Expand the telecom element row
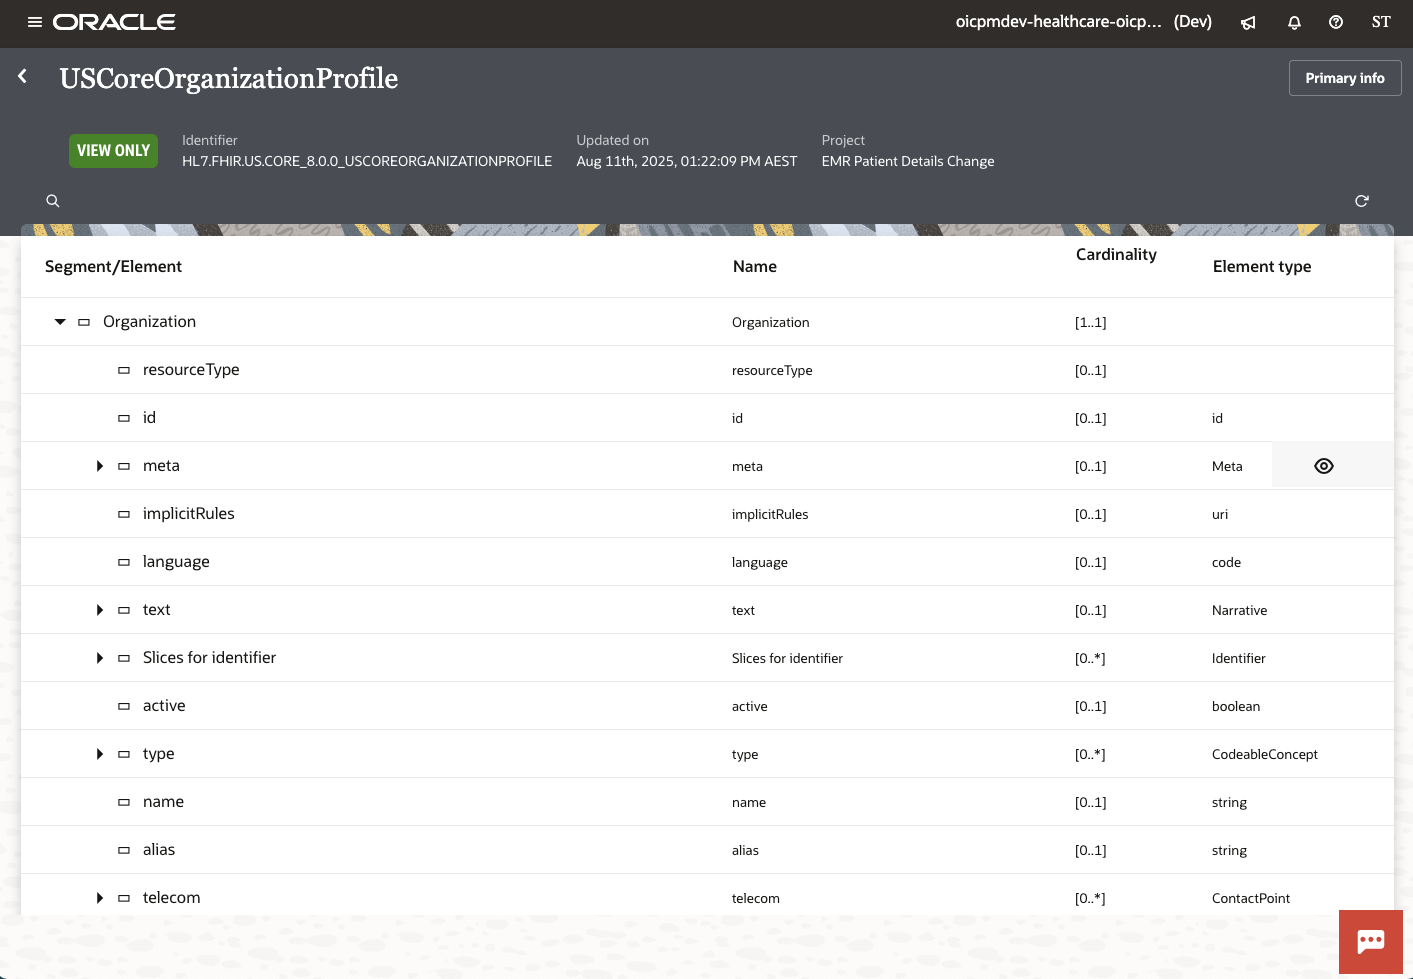This screenshot has width=1413, height=979. point(99,897)
